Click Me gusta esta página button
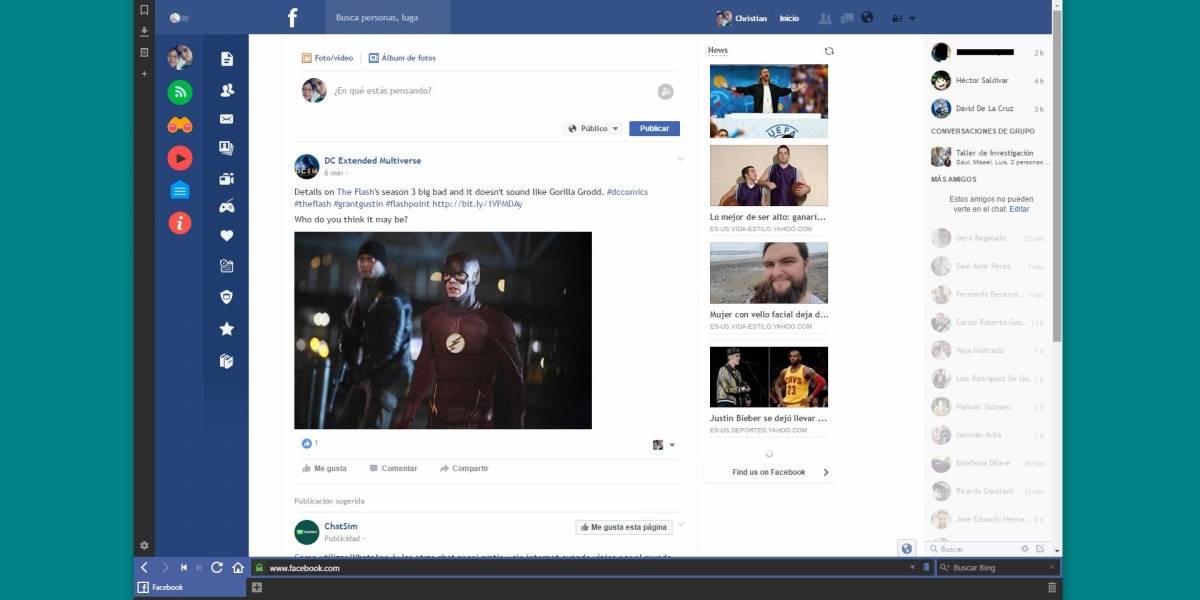 point(623,527)
